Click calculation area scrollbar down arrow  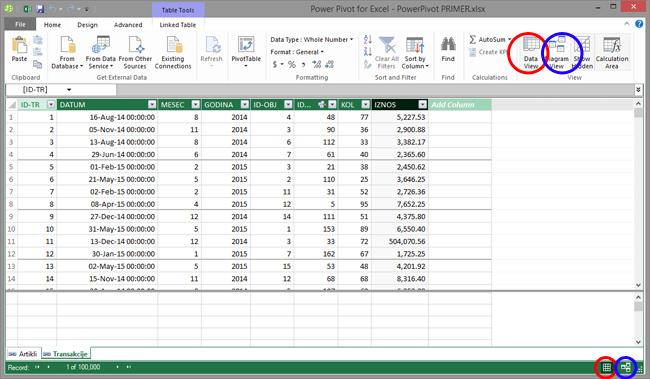point(638,342)
